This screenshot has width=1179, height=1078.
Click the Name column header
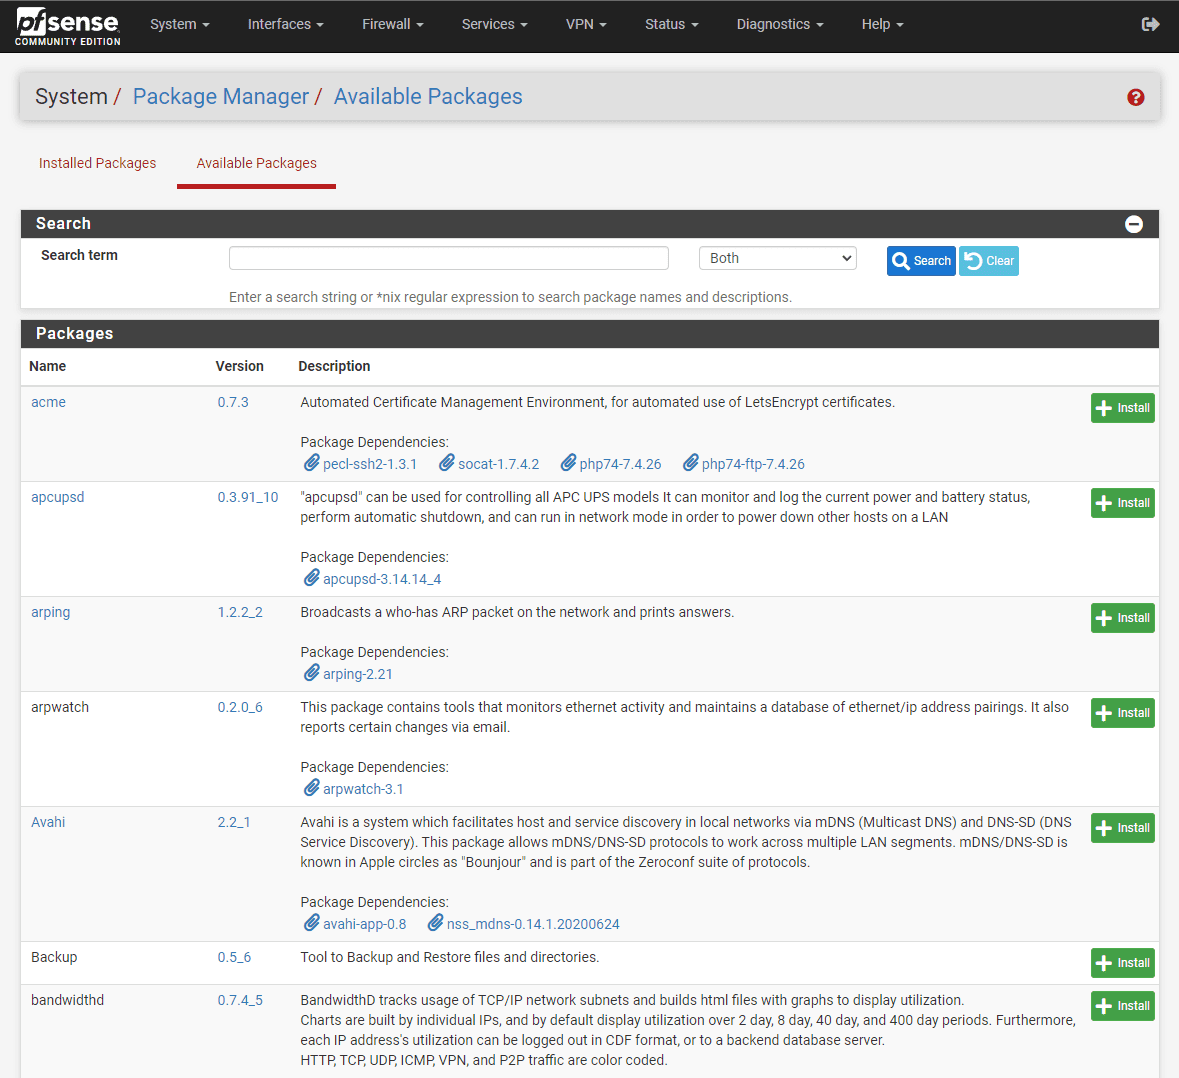47,366
